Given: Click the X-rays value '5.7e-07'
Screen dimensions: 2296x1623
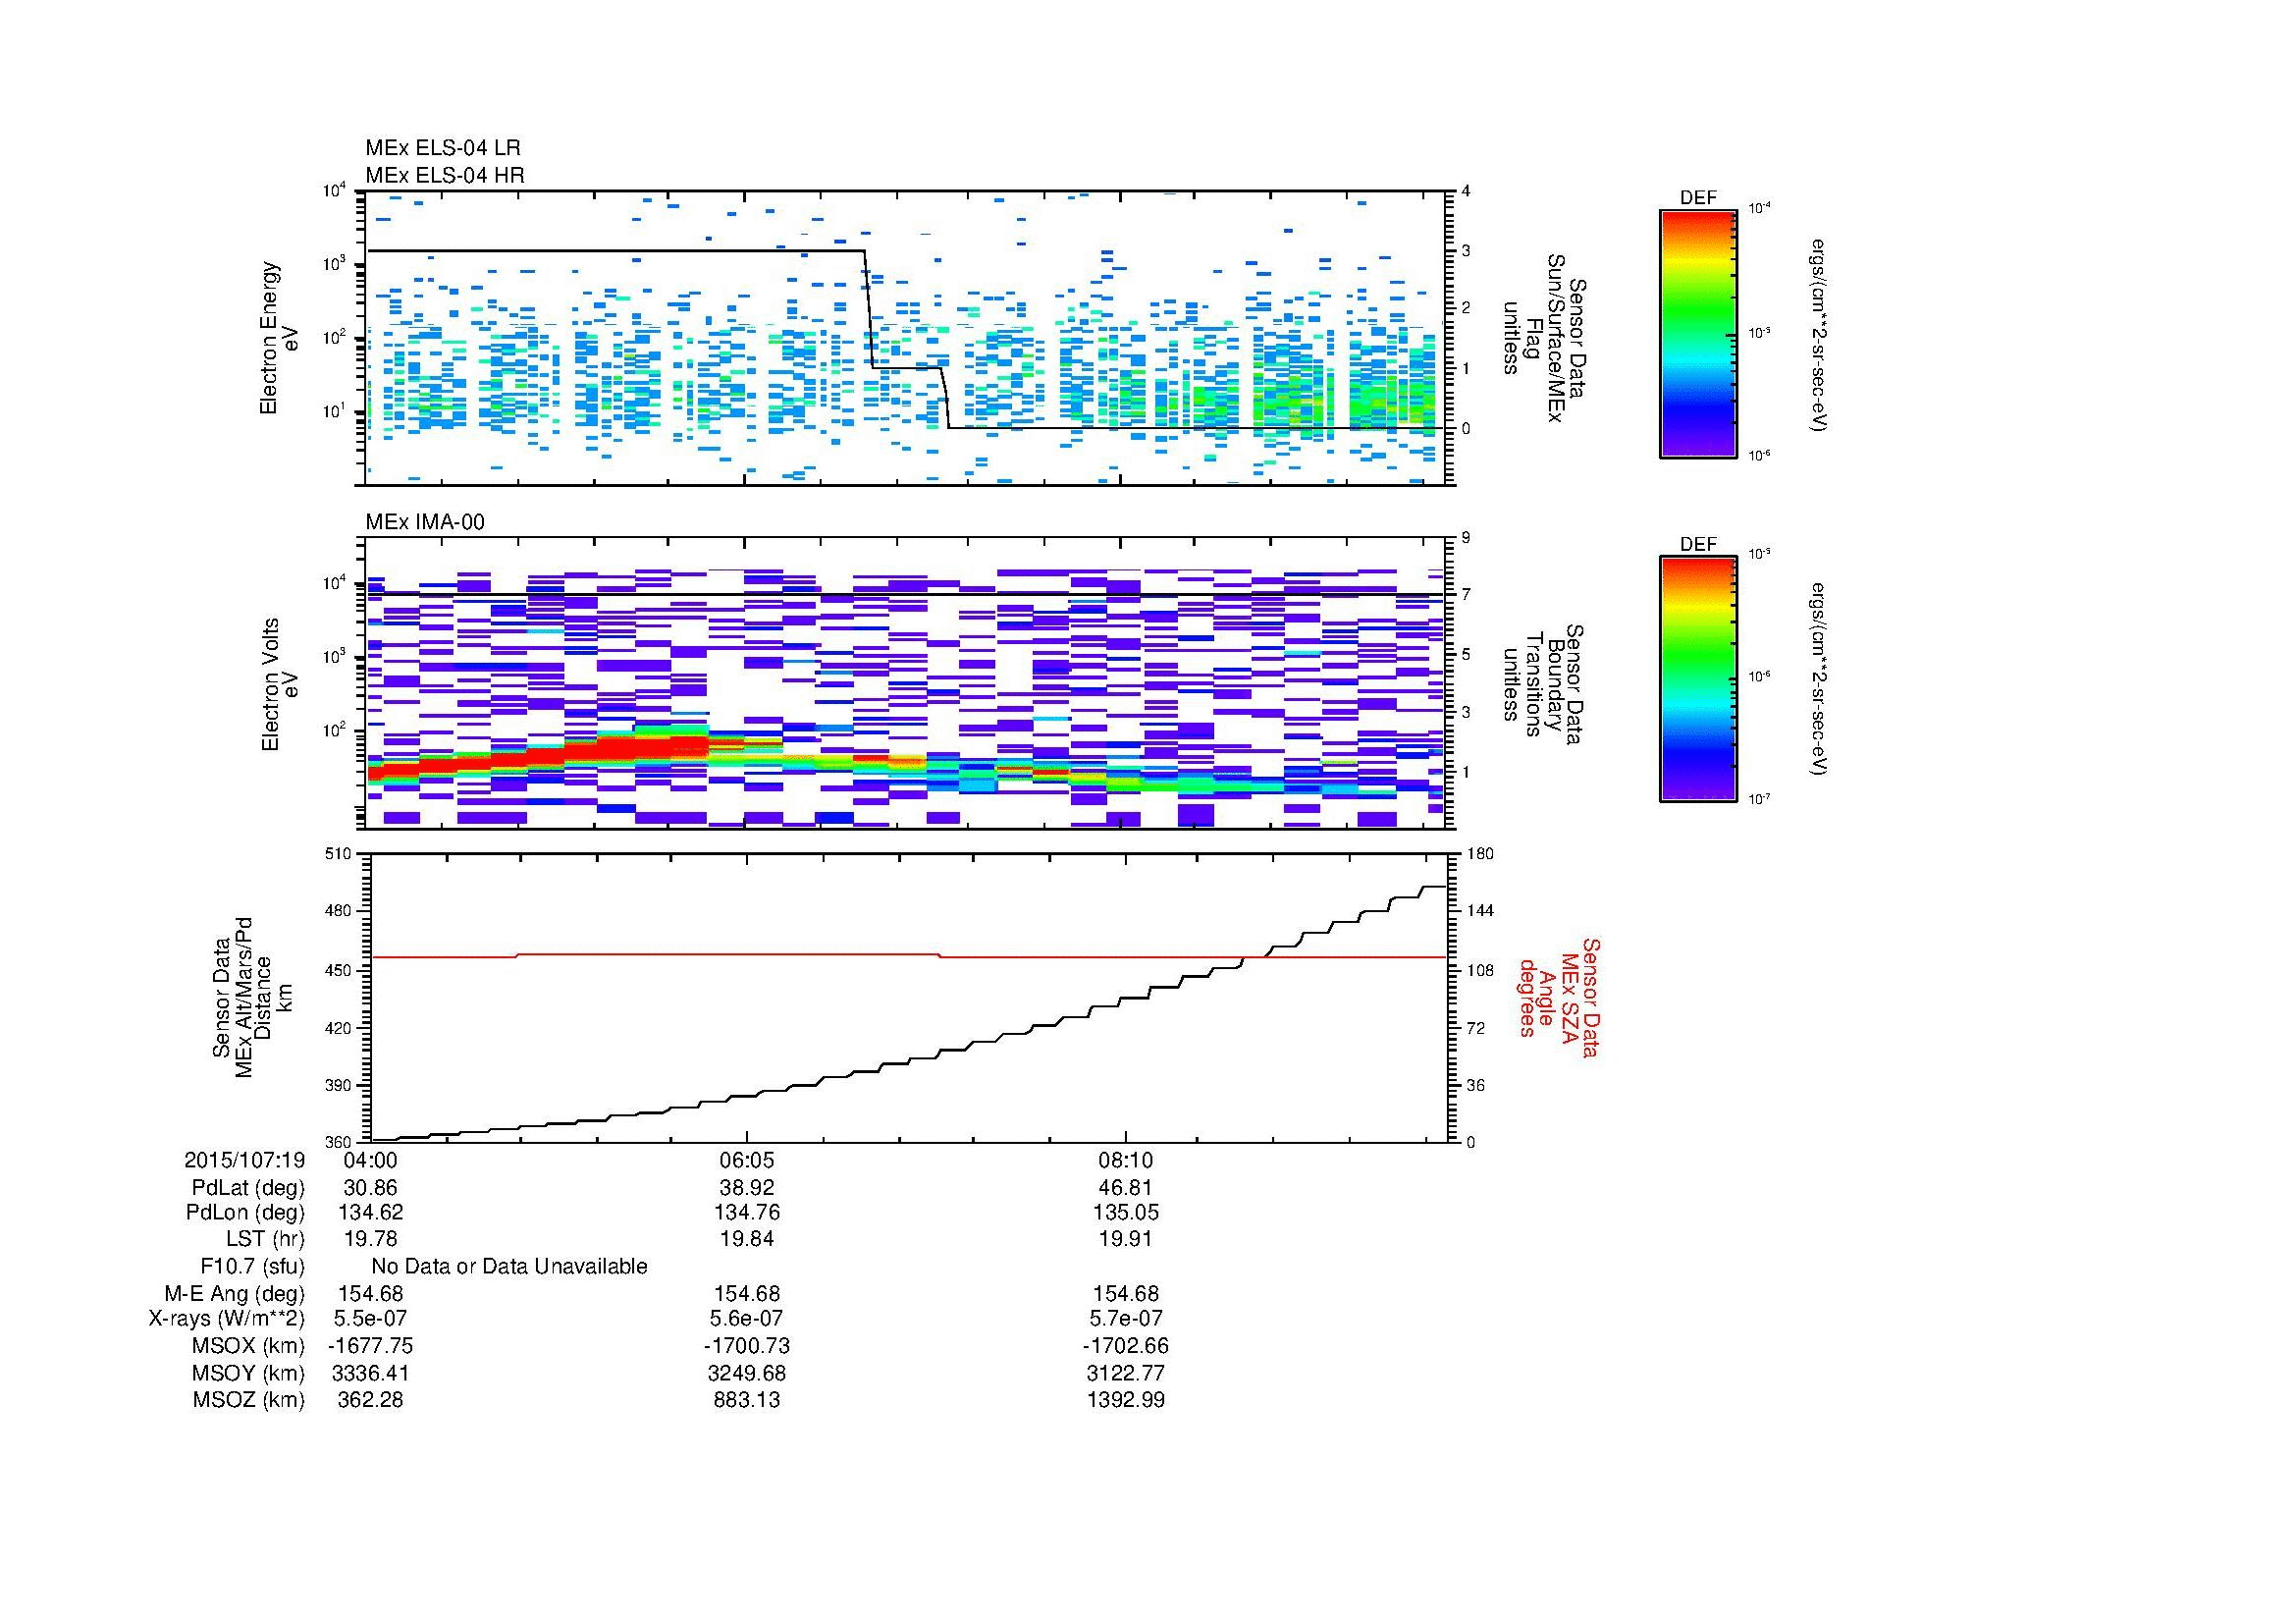Looking at the screenshot, I should pyautogui.click(x=1126, y=1319).
